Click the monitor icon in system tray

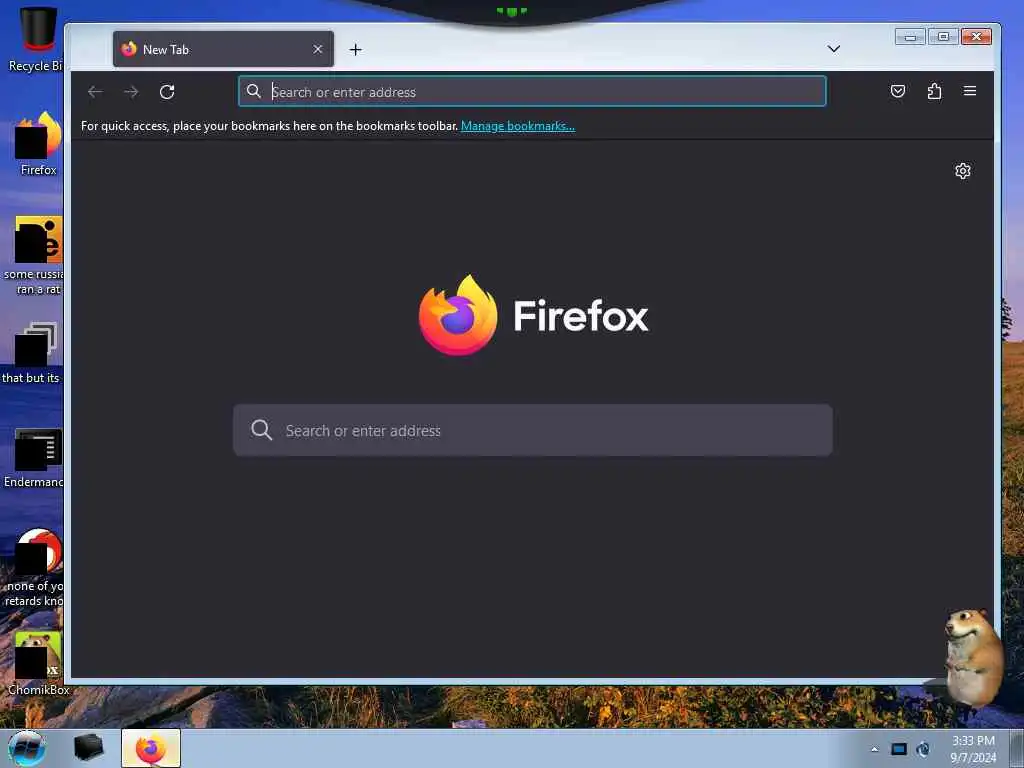(899, 749)
